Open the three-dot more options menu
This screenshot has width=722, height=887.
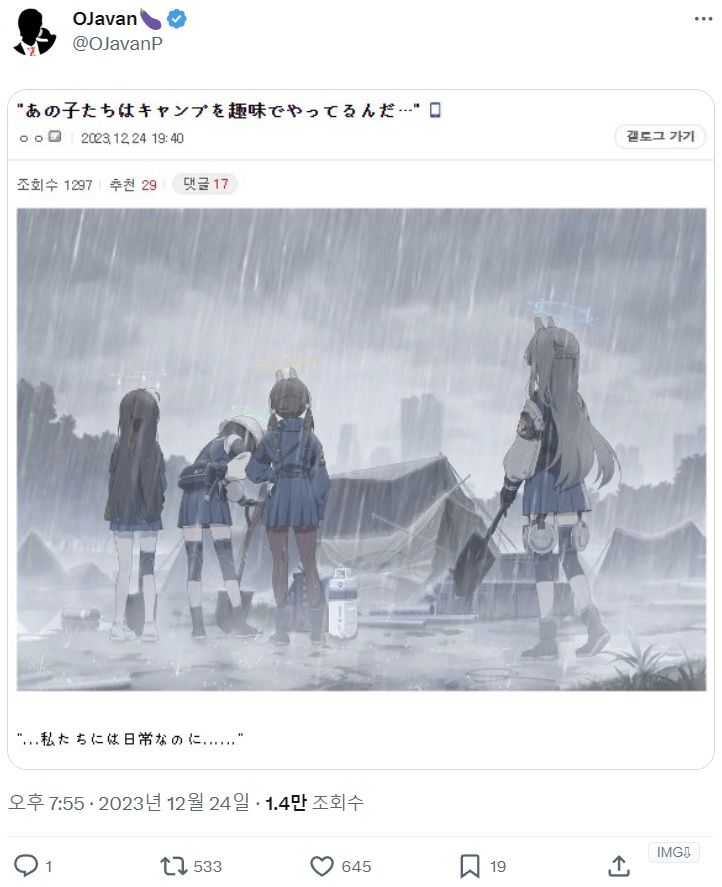[x=703, y=19]
